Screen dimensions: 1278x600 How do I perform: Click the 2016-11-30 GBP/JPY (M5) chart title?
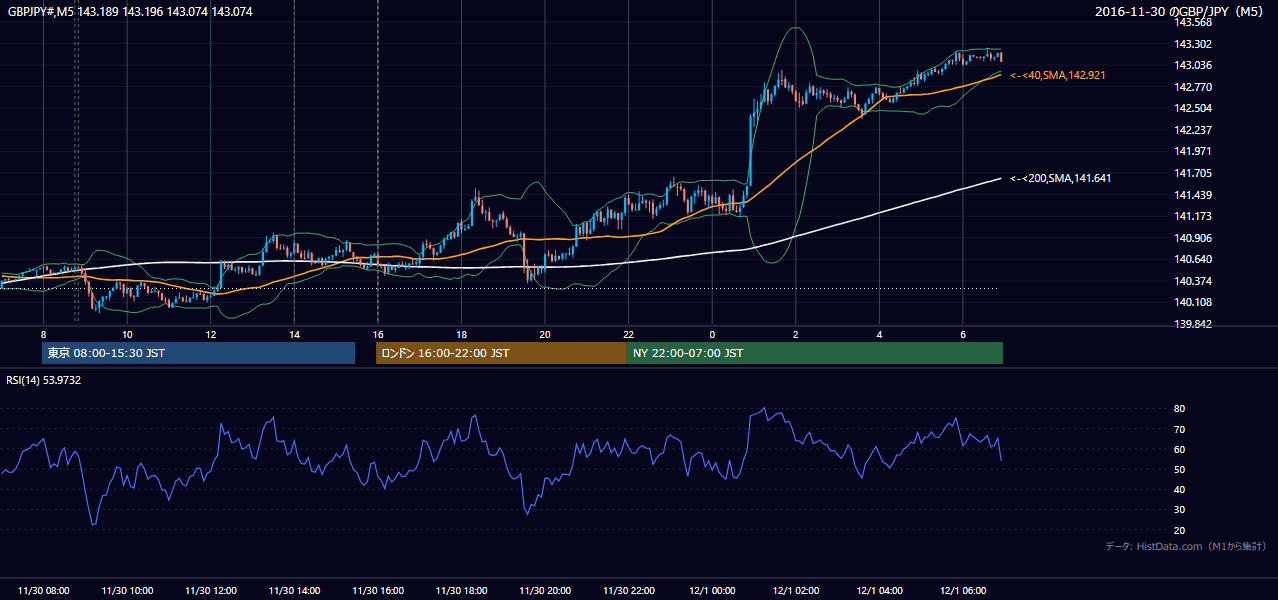click(x=1181, y=12)
